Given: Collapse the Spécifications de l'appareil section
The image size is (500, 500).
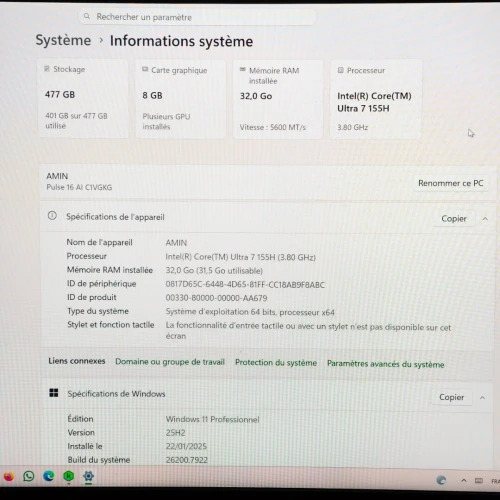Looking at the screenshot, I should (x=485, y=219).
